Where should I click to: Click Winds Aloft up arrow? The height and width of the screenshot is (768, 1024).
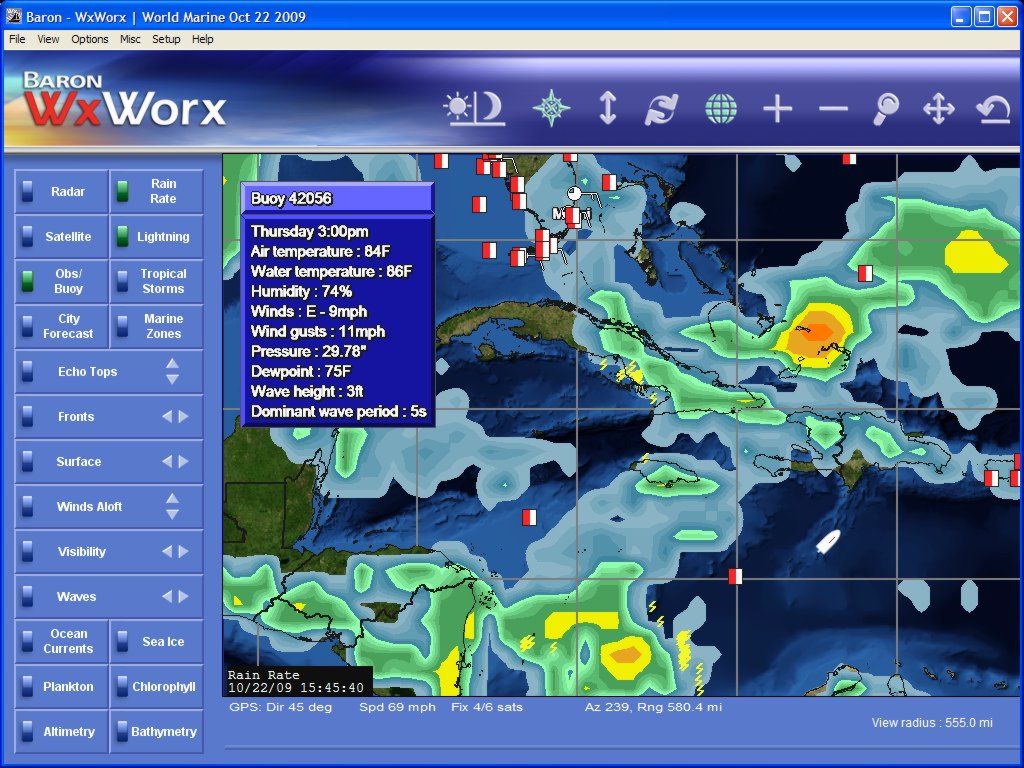coord(172,499)
